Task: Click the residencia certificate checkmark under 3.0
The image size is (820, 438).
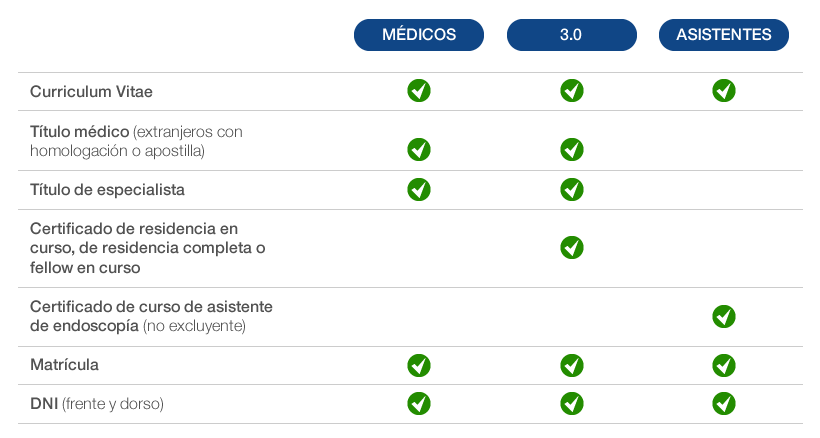Action: [572, 247]
